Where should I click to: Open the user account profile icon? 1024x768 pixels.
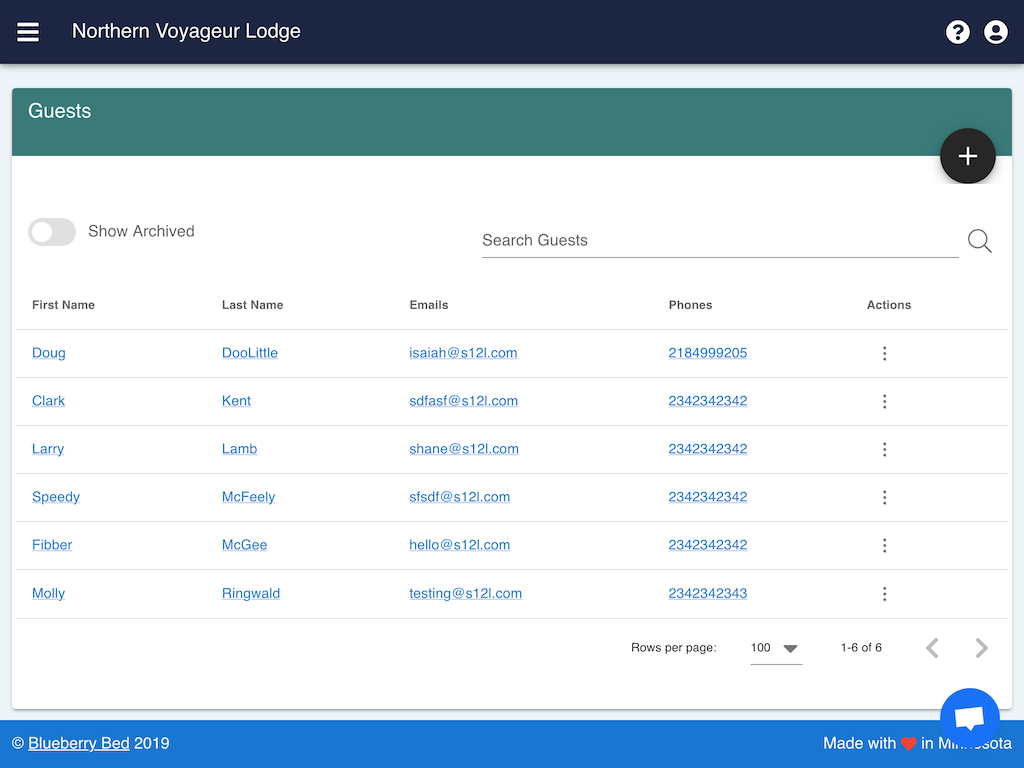point(995,32)
